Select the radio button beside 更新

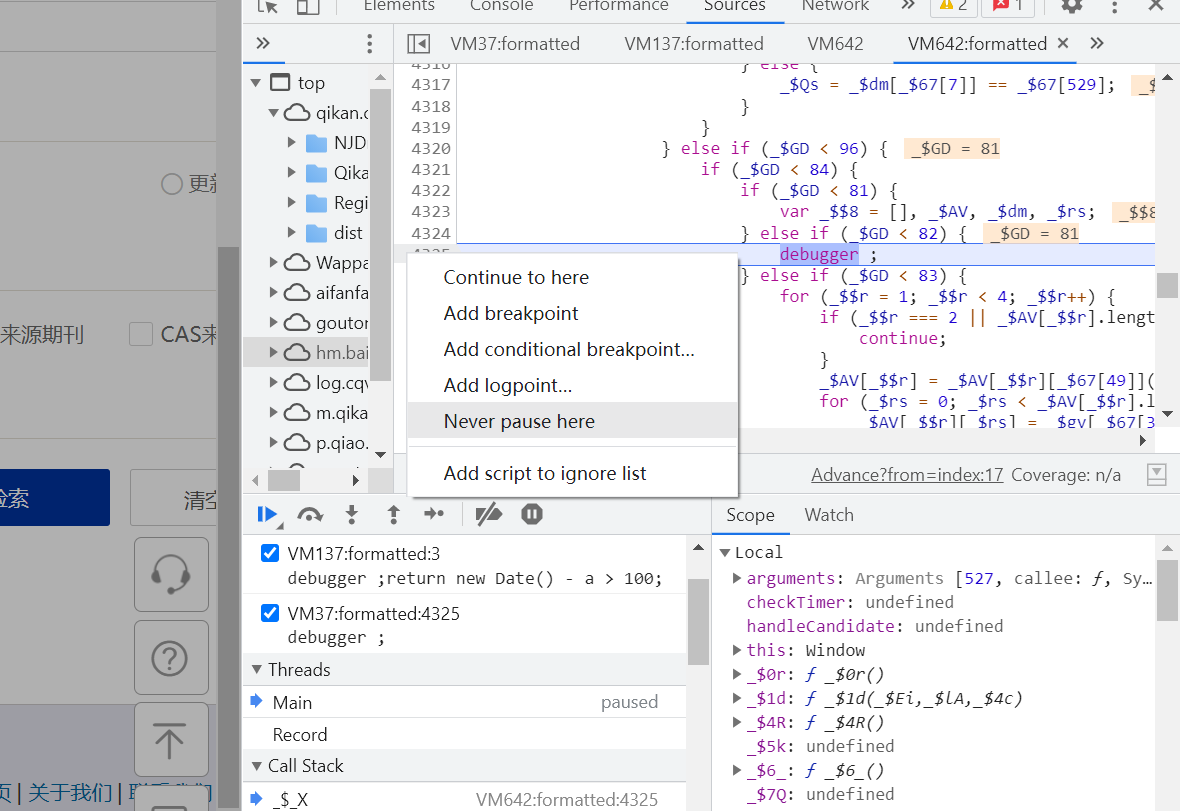(172, 184)
